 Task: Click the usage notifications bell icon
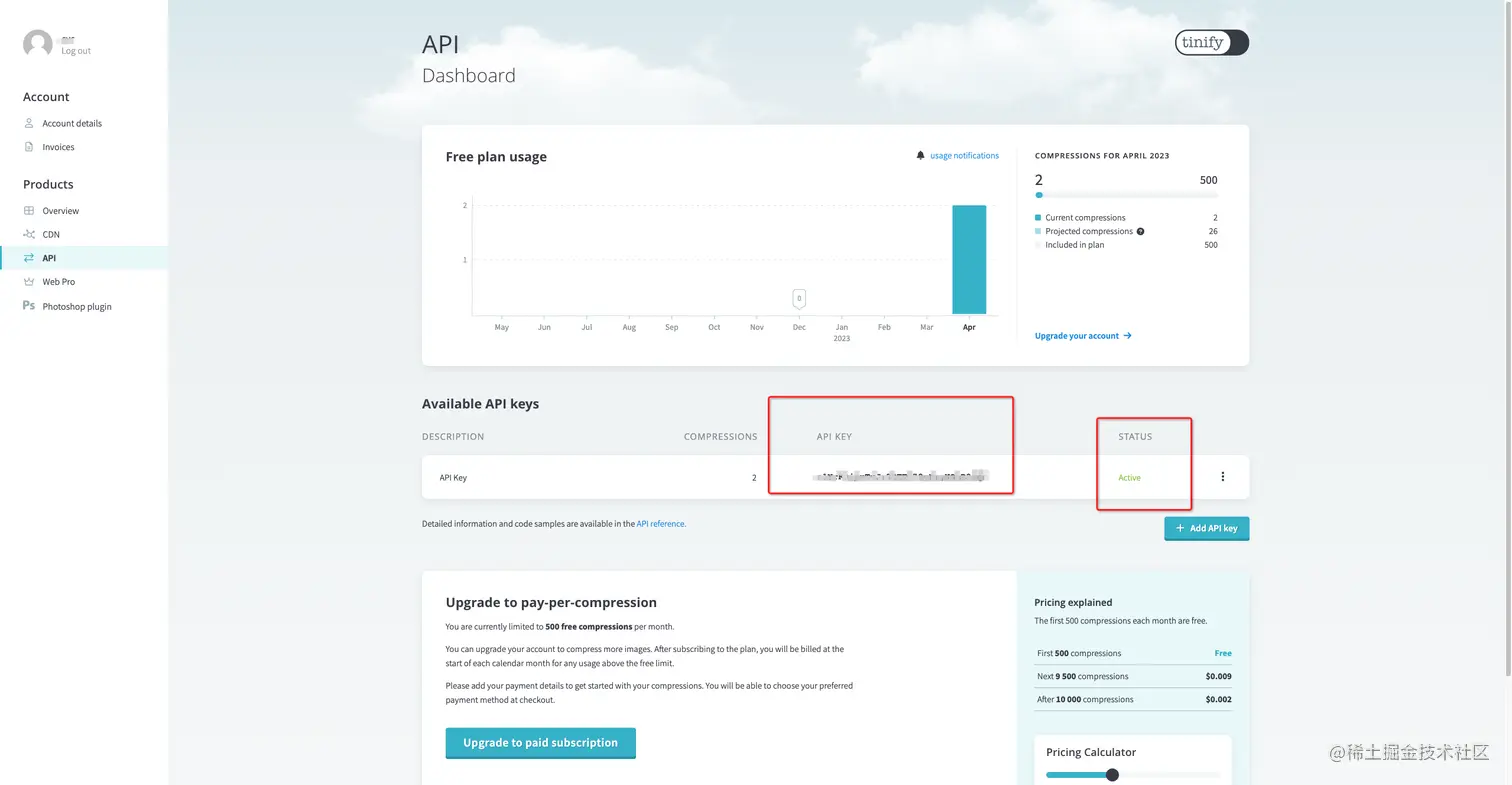(x=920, y=156)
